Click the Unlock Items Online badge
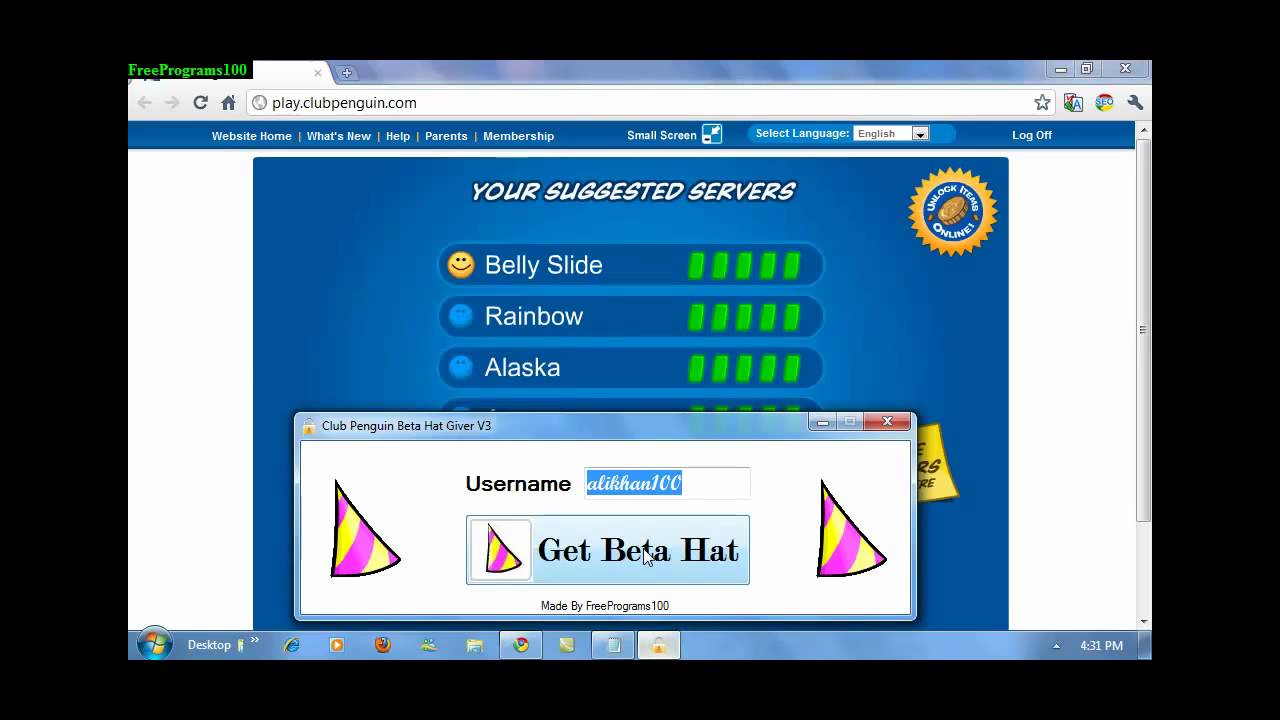 tap(952, 211)
